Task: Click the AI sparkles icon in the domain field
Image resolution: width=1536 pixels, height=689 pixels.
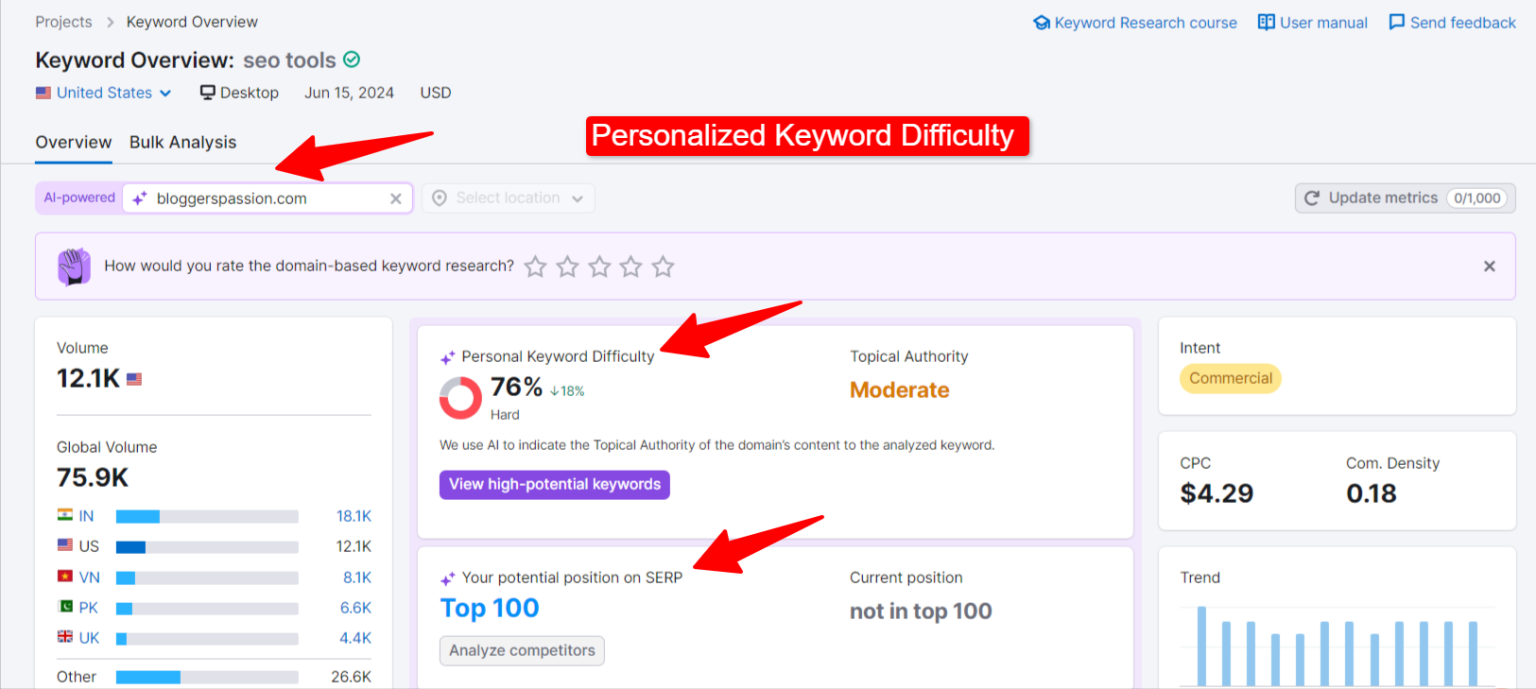Action: point(138,198)
